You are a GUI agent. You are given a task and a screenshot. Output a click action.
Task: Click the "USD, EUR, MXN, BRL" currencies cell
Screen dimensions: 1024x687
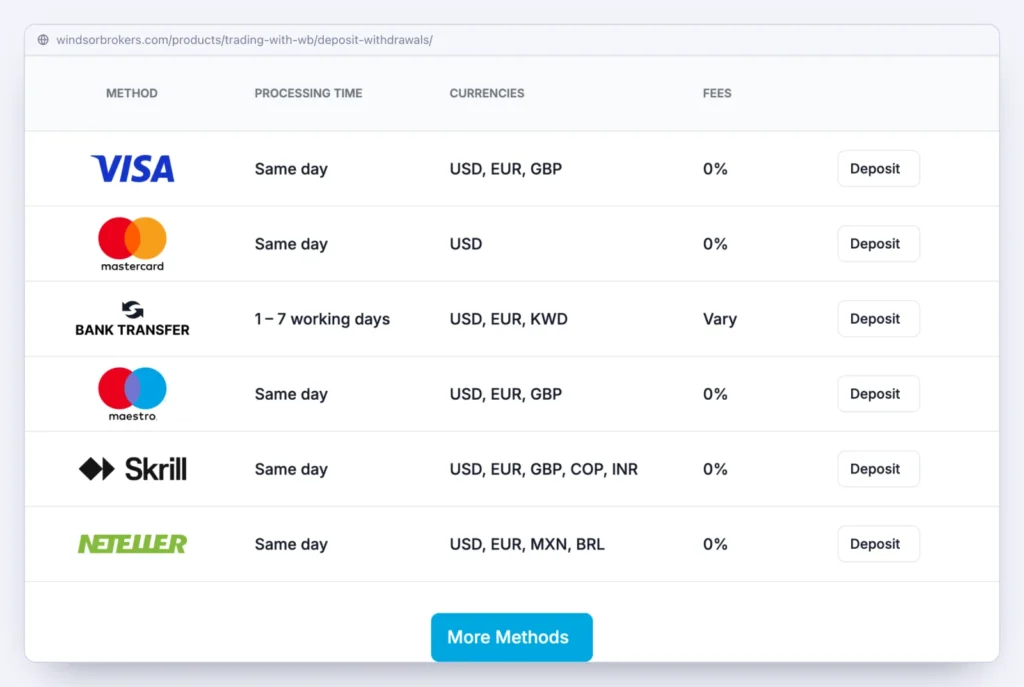527,544
